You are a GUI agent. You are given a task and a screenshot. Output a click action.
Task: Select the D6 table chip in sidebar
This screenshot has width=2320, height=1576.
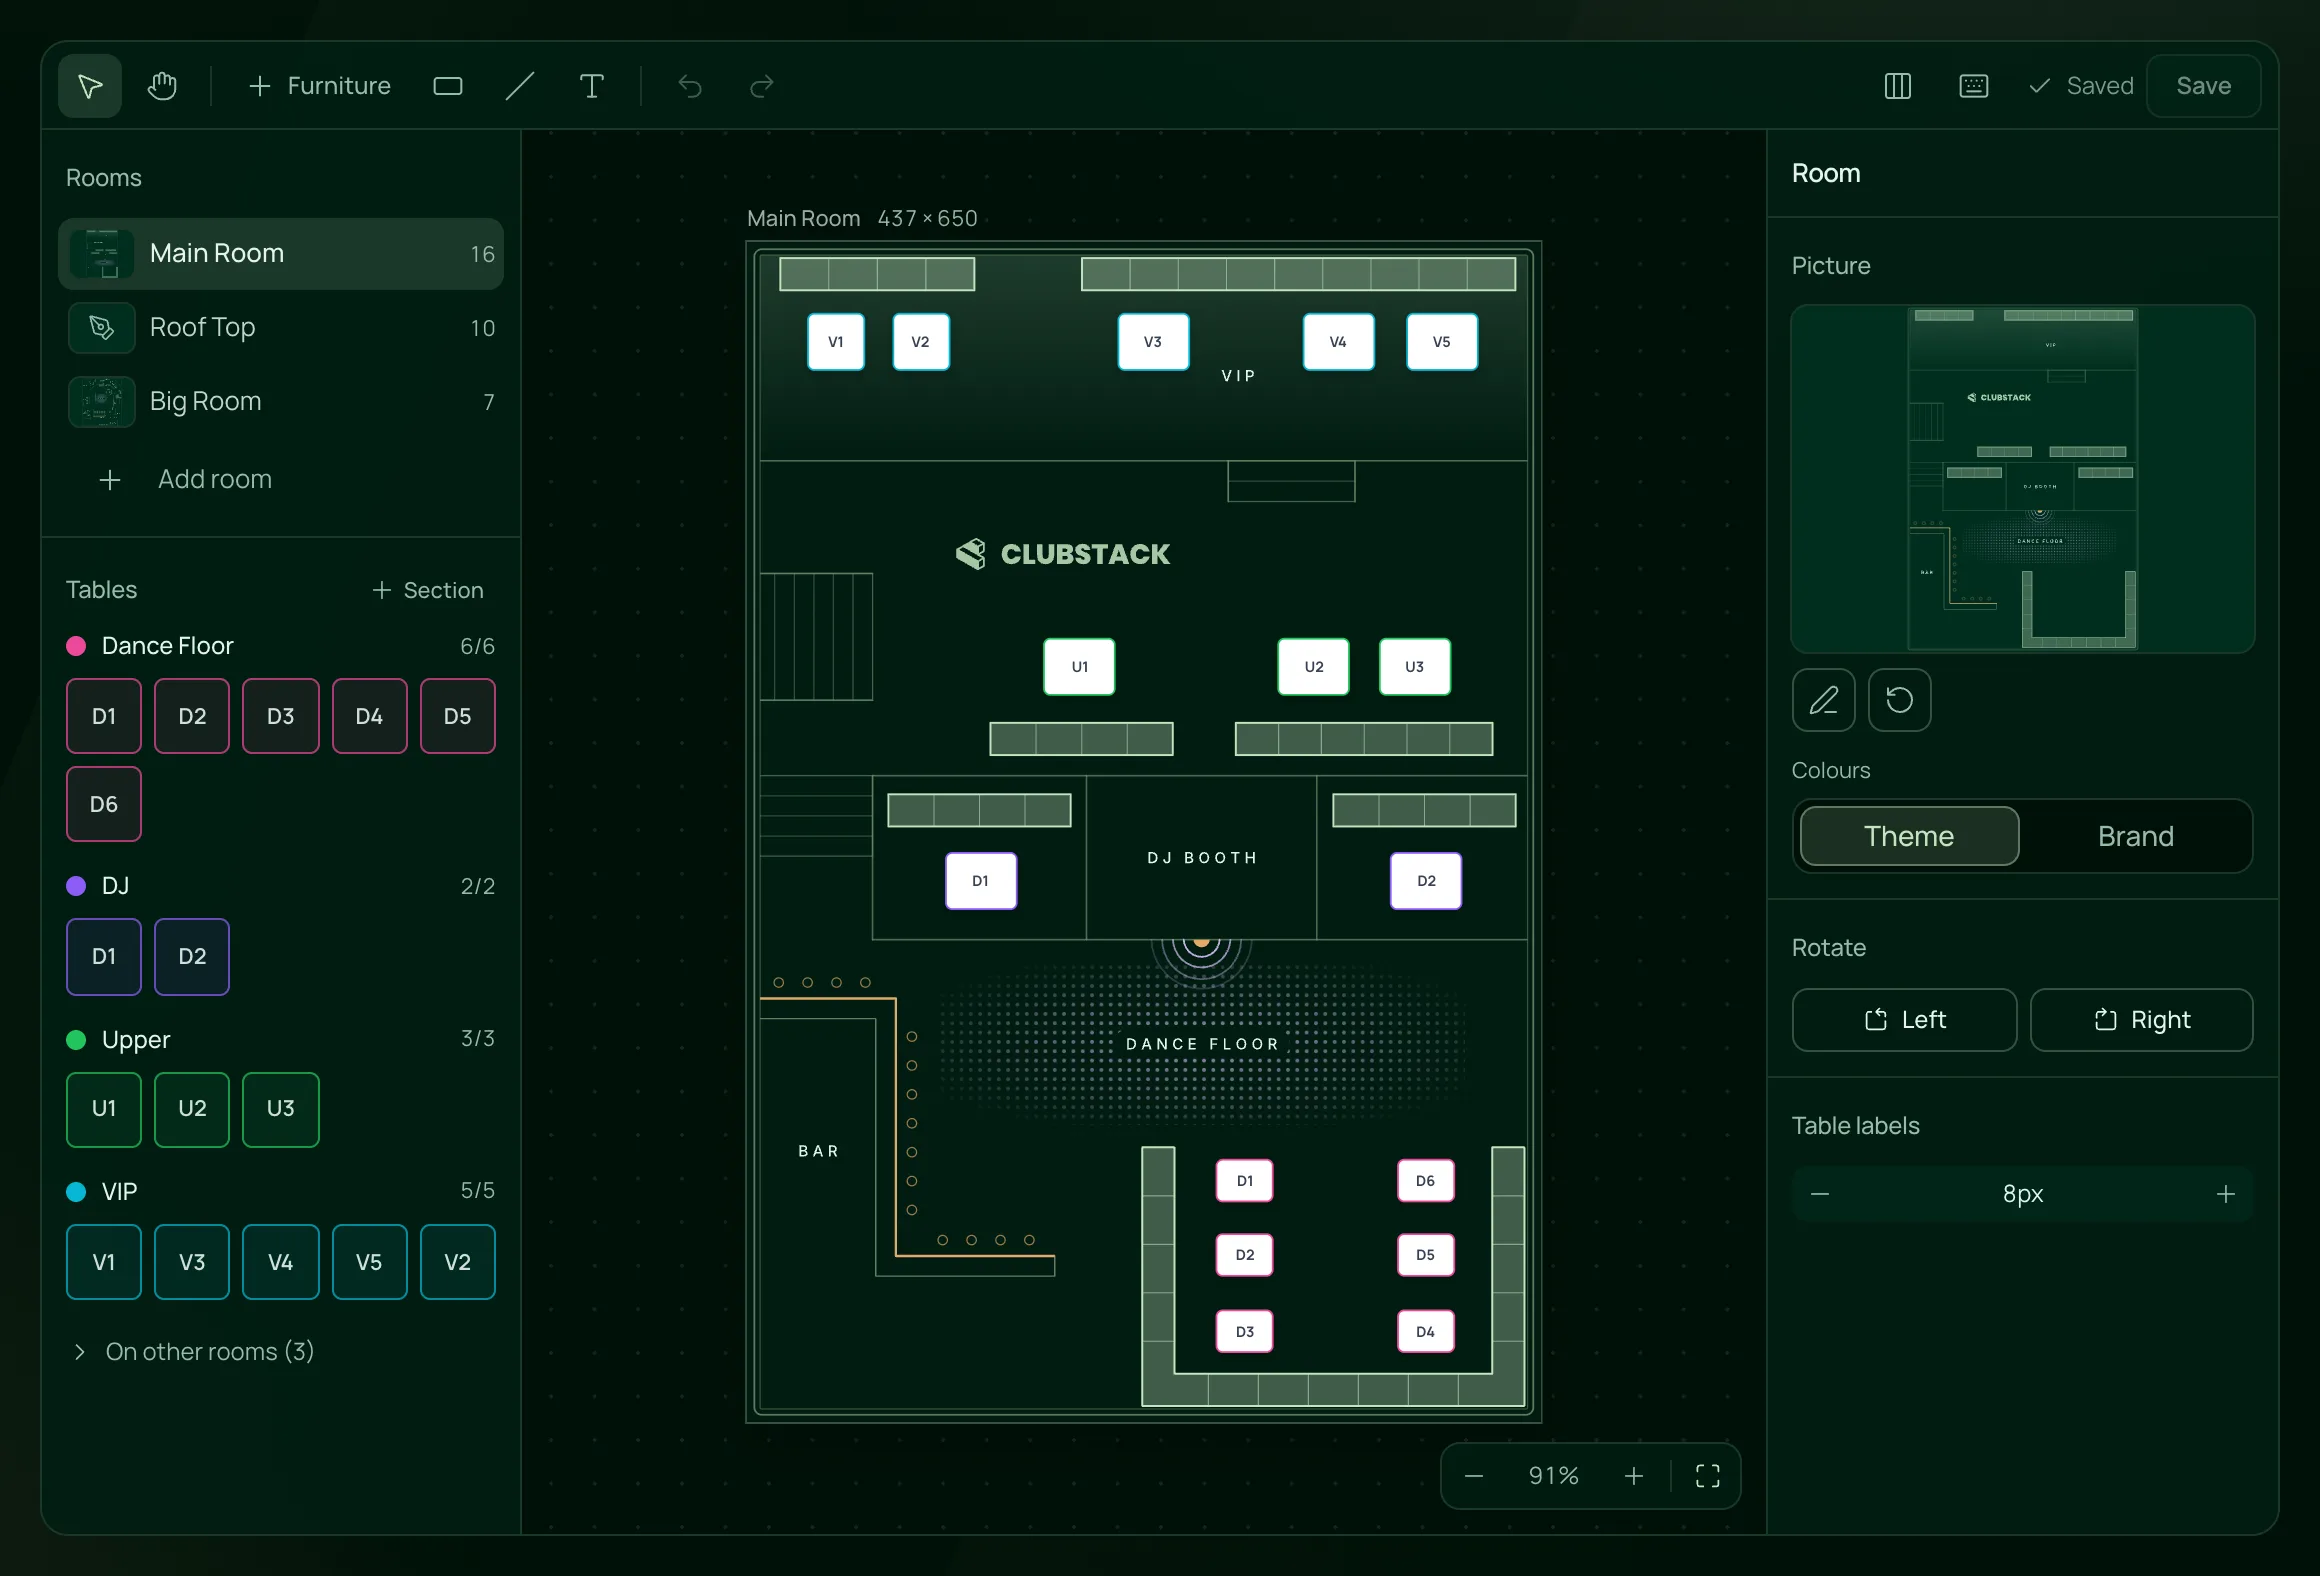(104, 804)
